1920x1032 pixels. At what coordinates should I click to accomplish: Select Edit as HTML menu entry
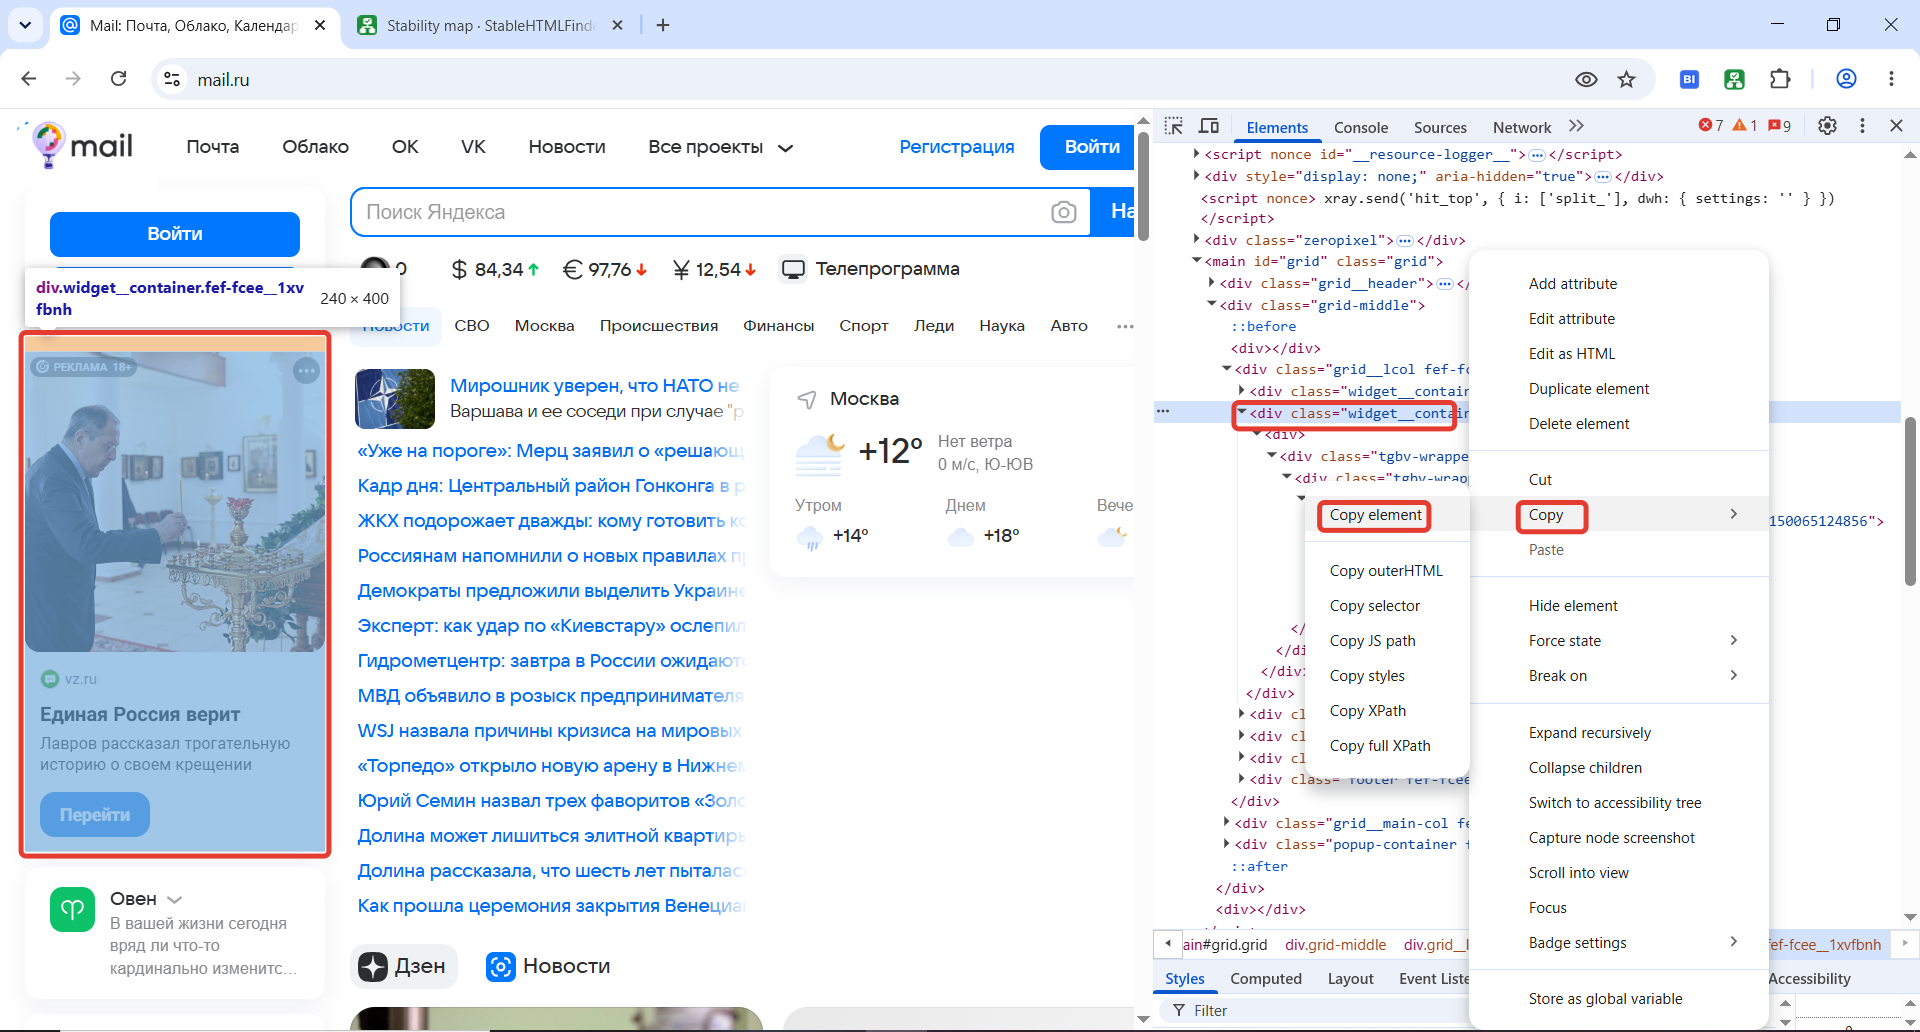pyautogui.click(x=1572, y=354)
